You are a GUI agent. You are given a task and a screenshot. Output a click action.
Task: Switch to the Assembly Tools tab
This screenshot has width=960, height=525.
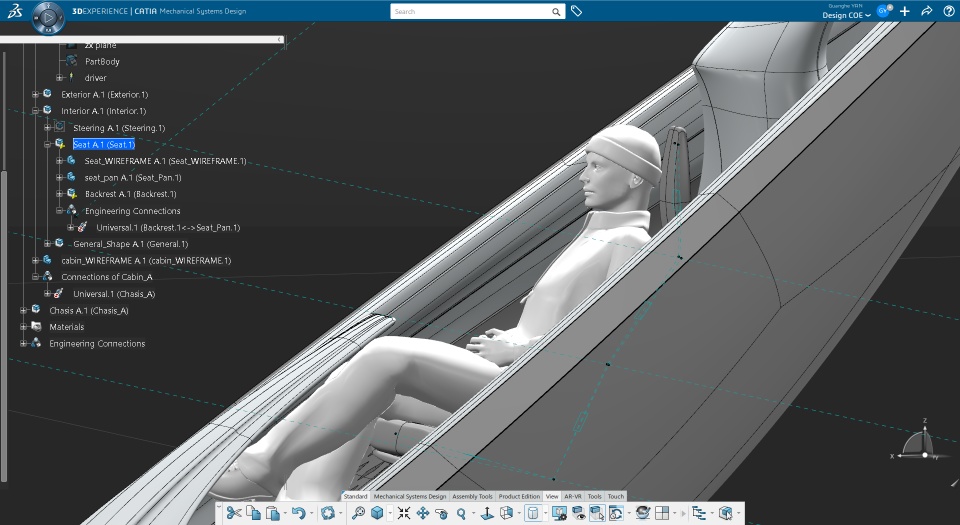tap(472, 496)
